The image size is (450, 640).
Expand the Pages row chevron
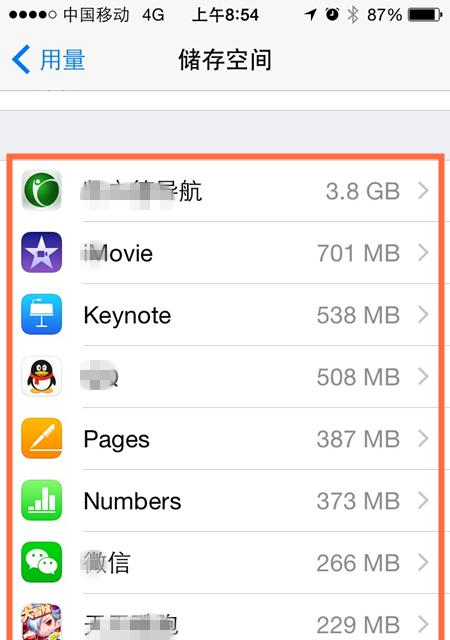423,439
